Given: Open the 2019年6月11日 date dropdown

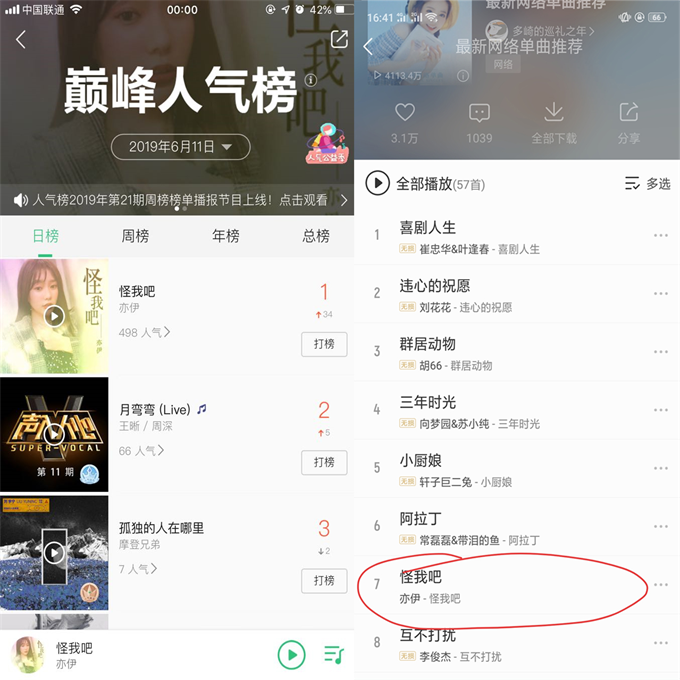Looking at the screenshot, I should tap(180, 147).
